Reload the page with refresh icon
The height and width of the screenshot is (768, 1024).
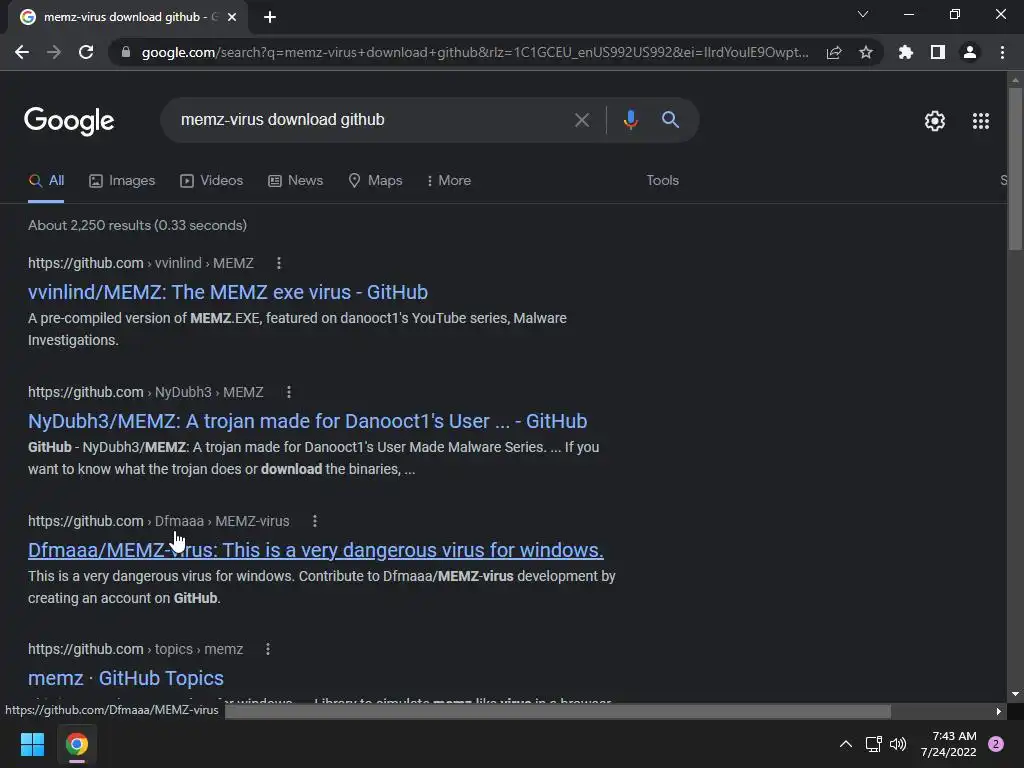pyautogui.click(x=86, y=52)
